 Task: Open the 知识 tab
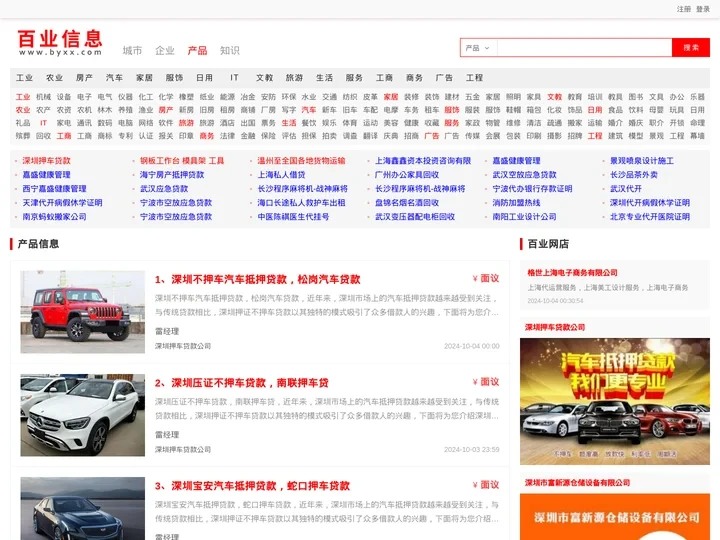[x=230, y=51]
